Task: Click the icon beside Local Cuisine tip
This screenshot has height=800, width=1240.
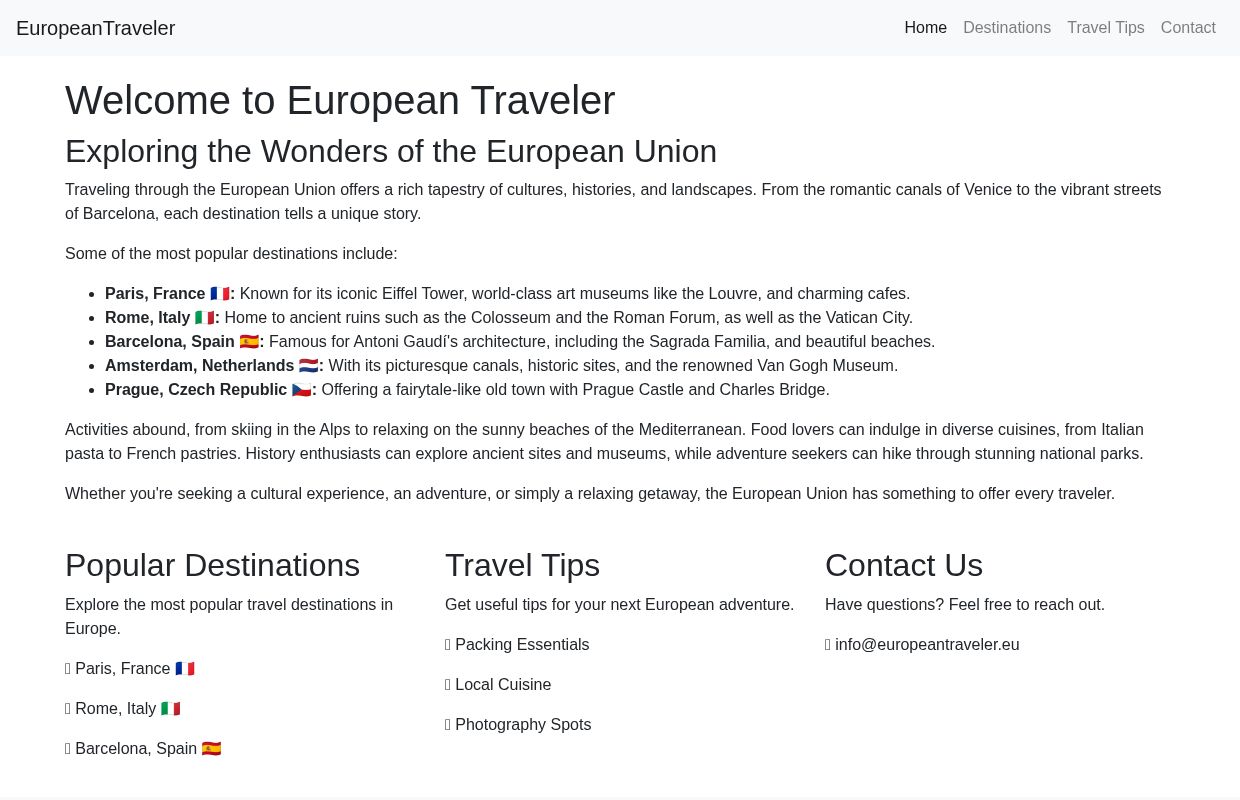Action: [x=448, y=684]
